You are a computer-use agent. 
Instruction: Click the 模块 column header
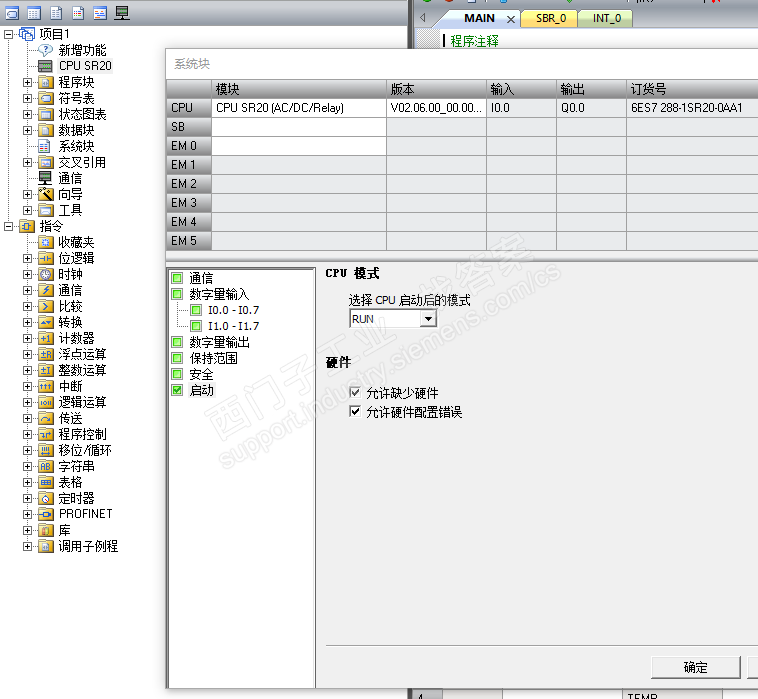[x=299, y=89]
